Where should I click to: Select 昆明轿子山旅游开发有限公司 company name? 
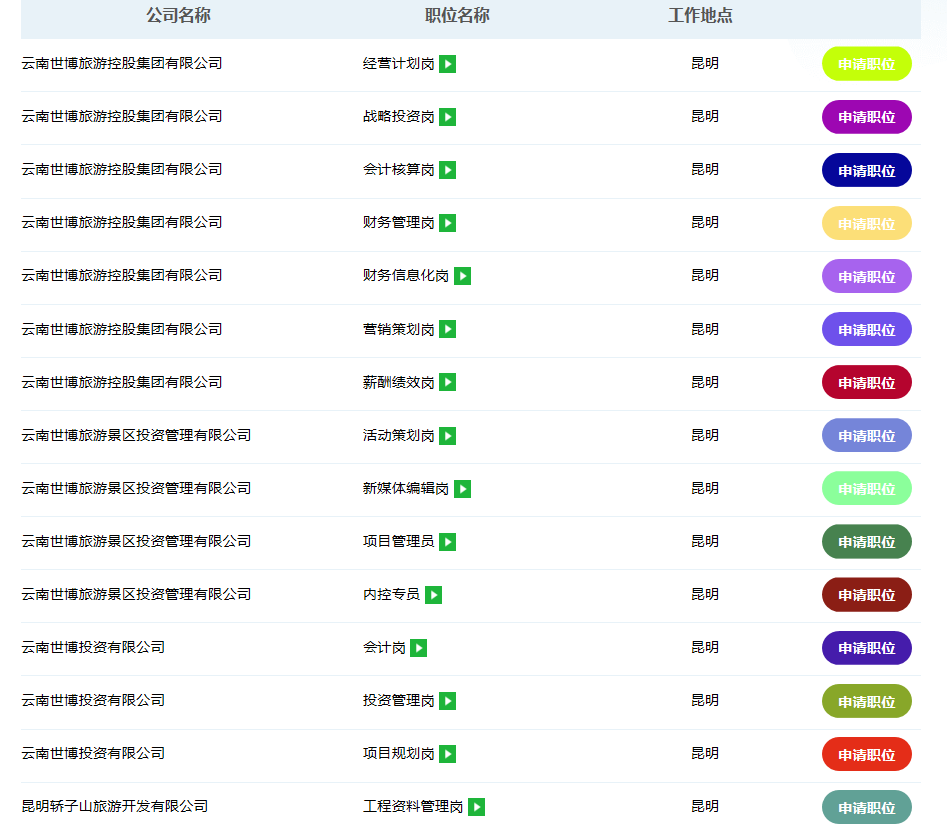pyautogui.click(x=115, y=806)
